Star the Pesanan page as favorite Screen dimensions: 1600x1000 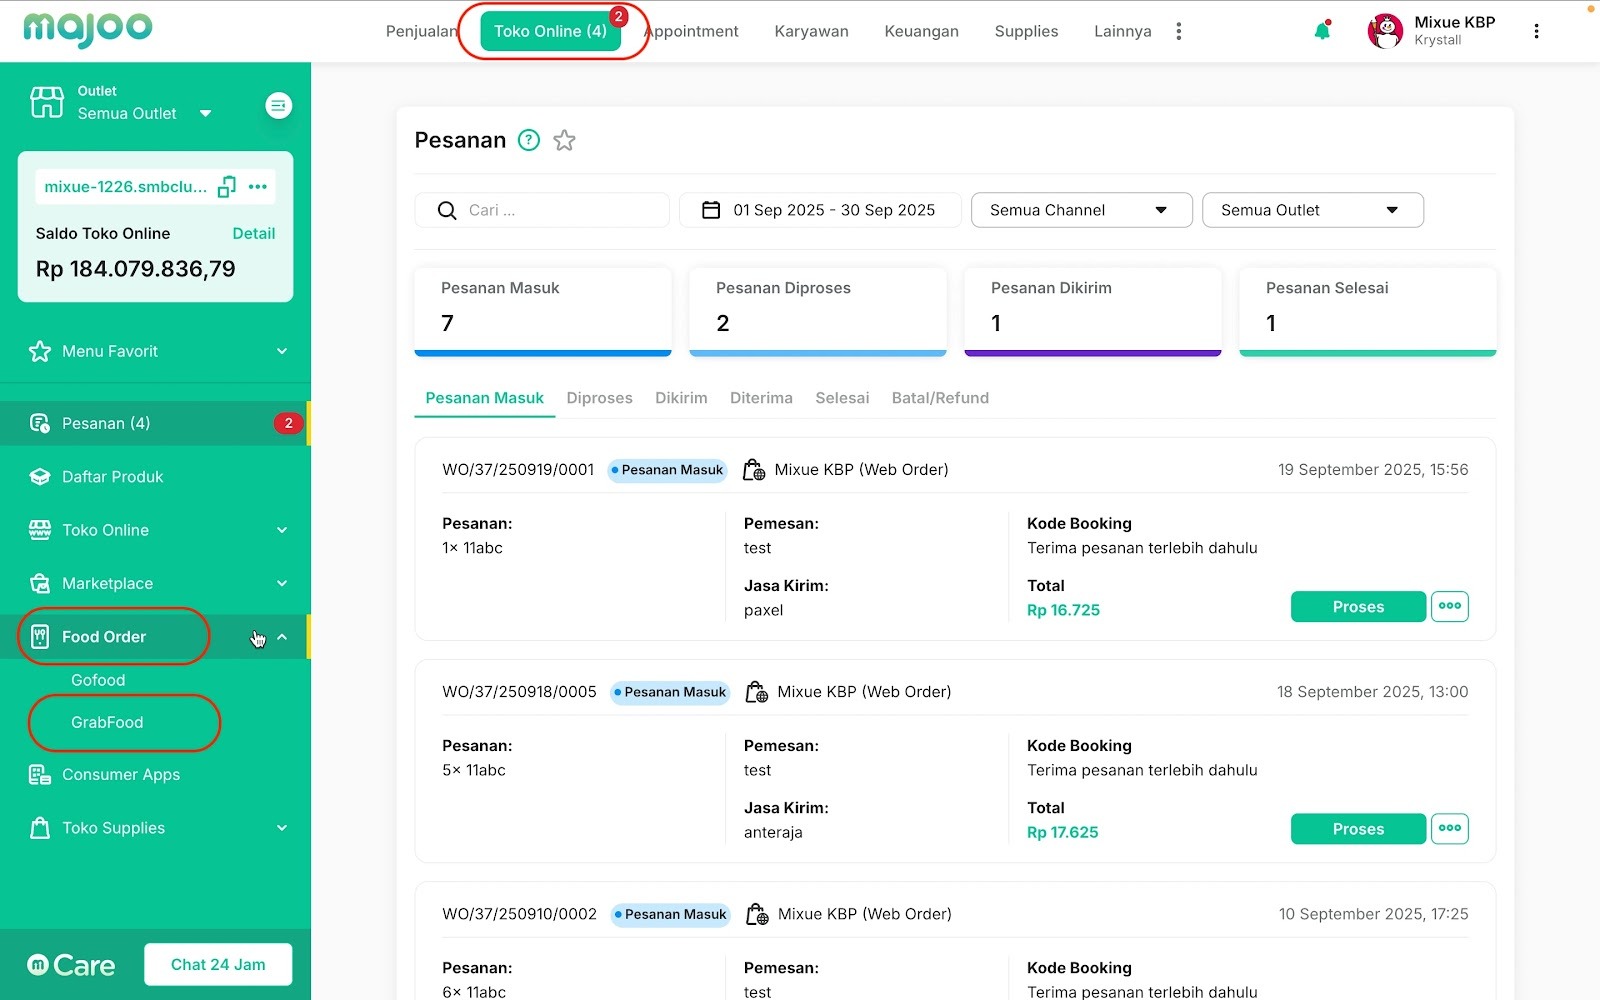[x=564, y=141]
